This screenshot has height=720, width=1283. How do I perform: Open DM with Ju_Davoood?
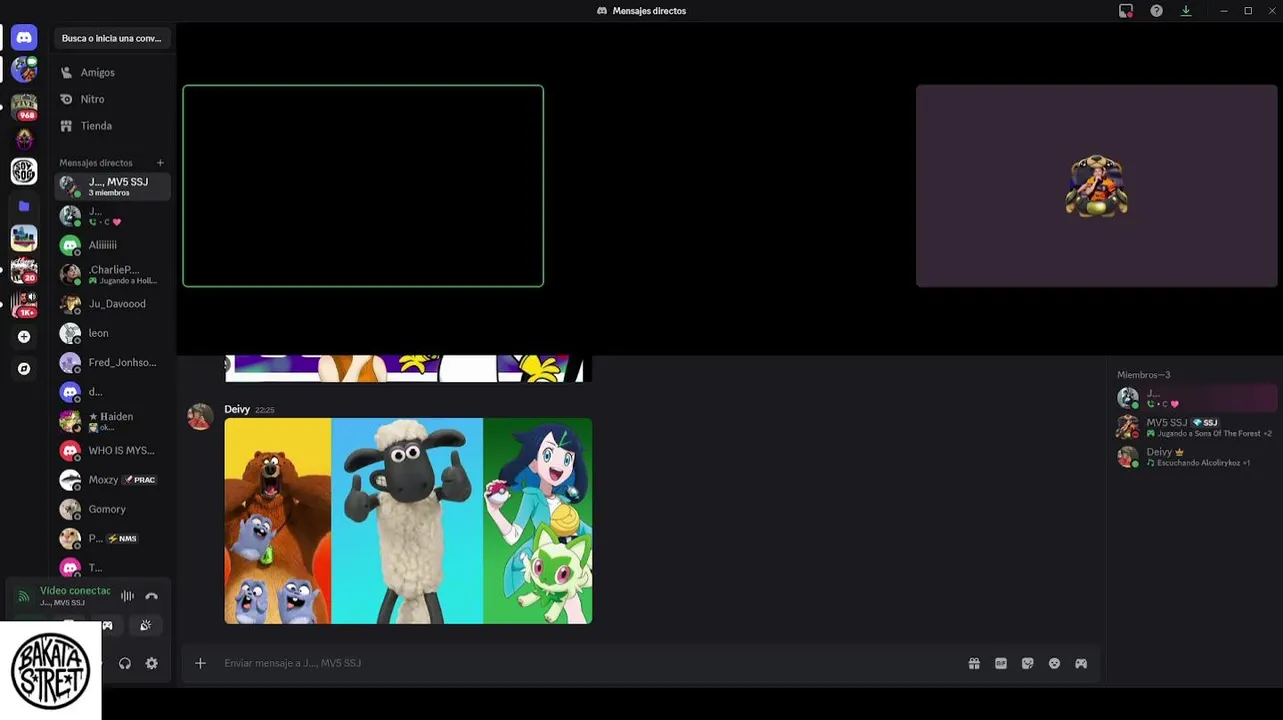112,304
